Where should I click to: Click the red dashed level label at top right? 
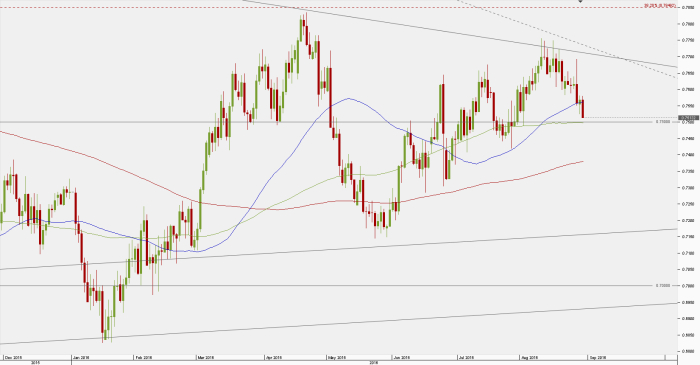click(659, 5)
